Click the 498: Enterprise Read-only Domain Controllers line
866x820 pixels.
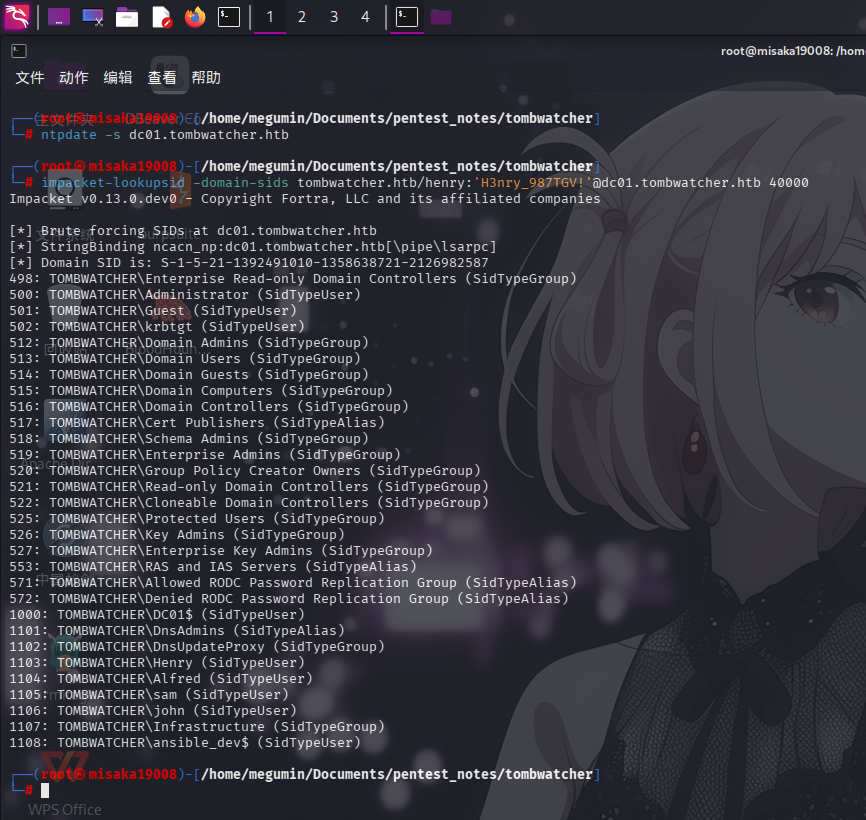293,279
